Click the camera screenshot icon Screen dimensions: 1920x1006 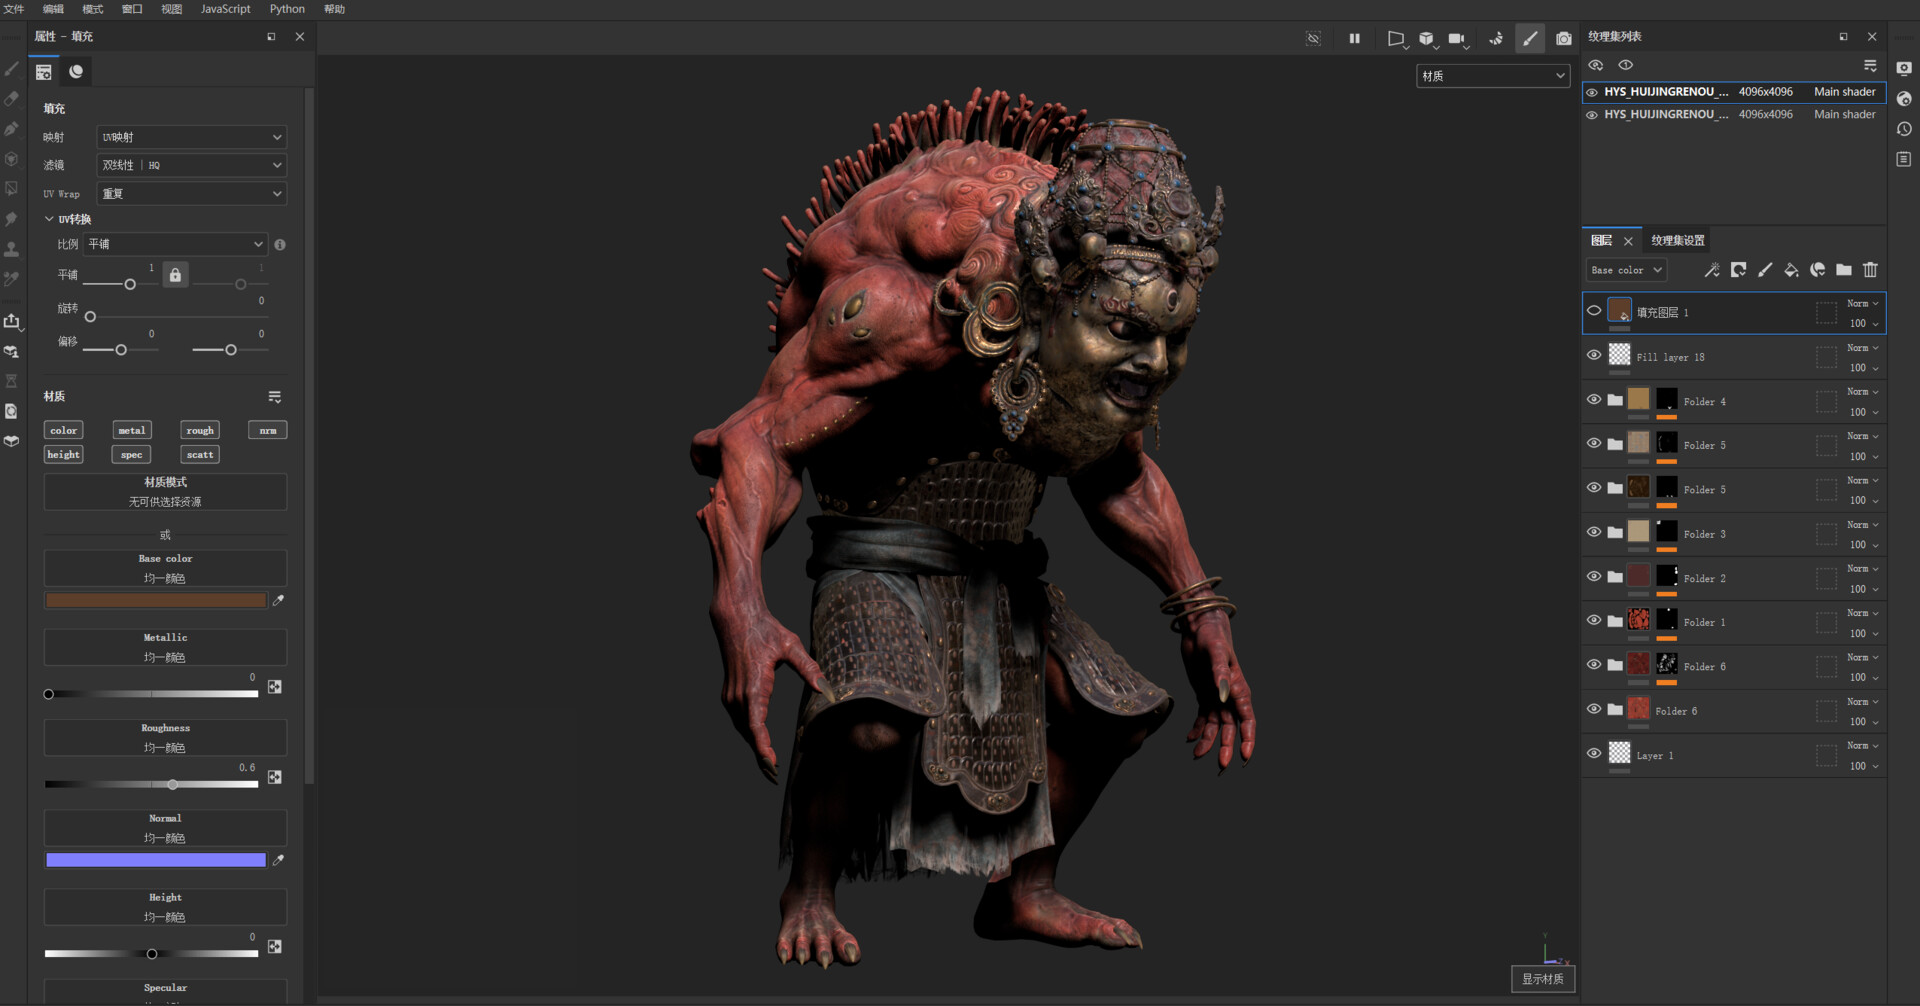1564,39
